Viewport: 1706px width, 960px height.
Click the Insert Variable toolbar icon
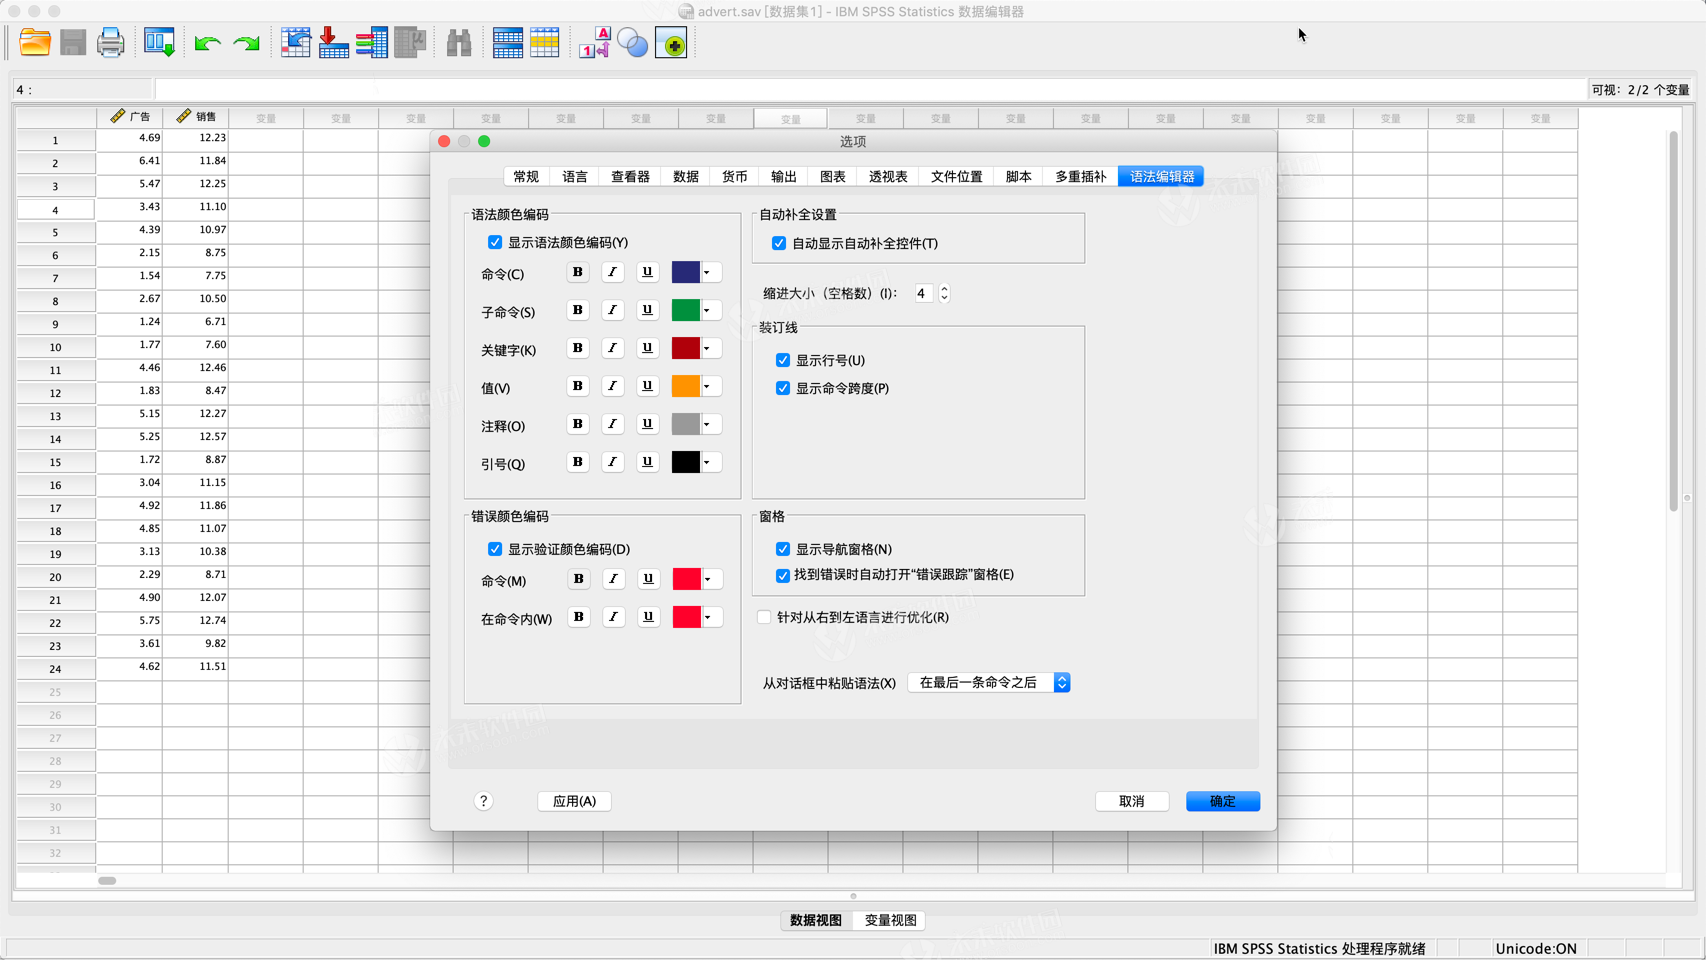(372, 42)
